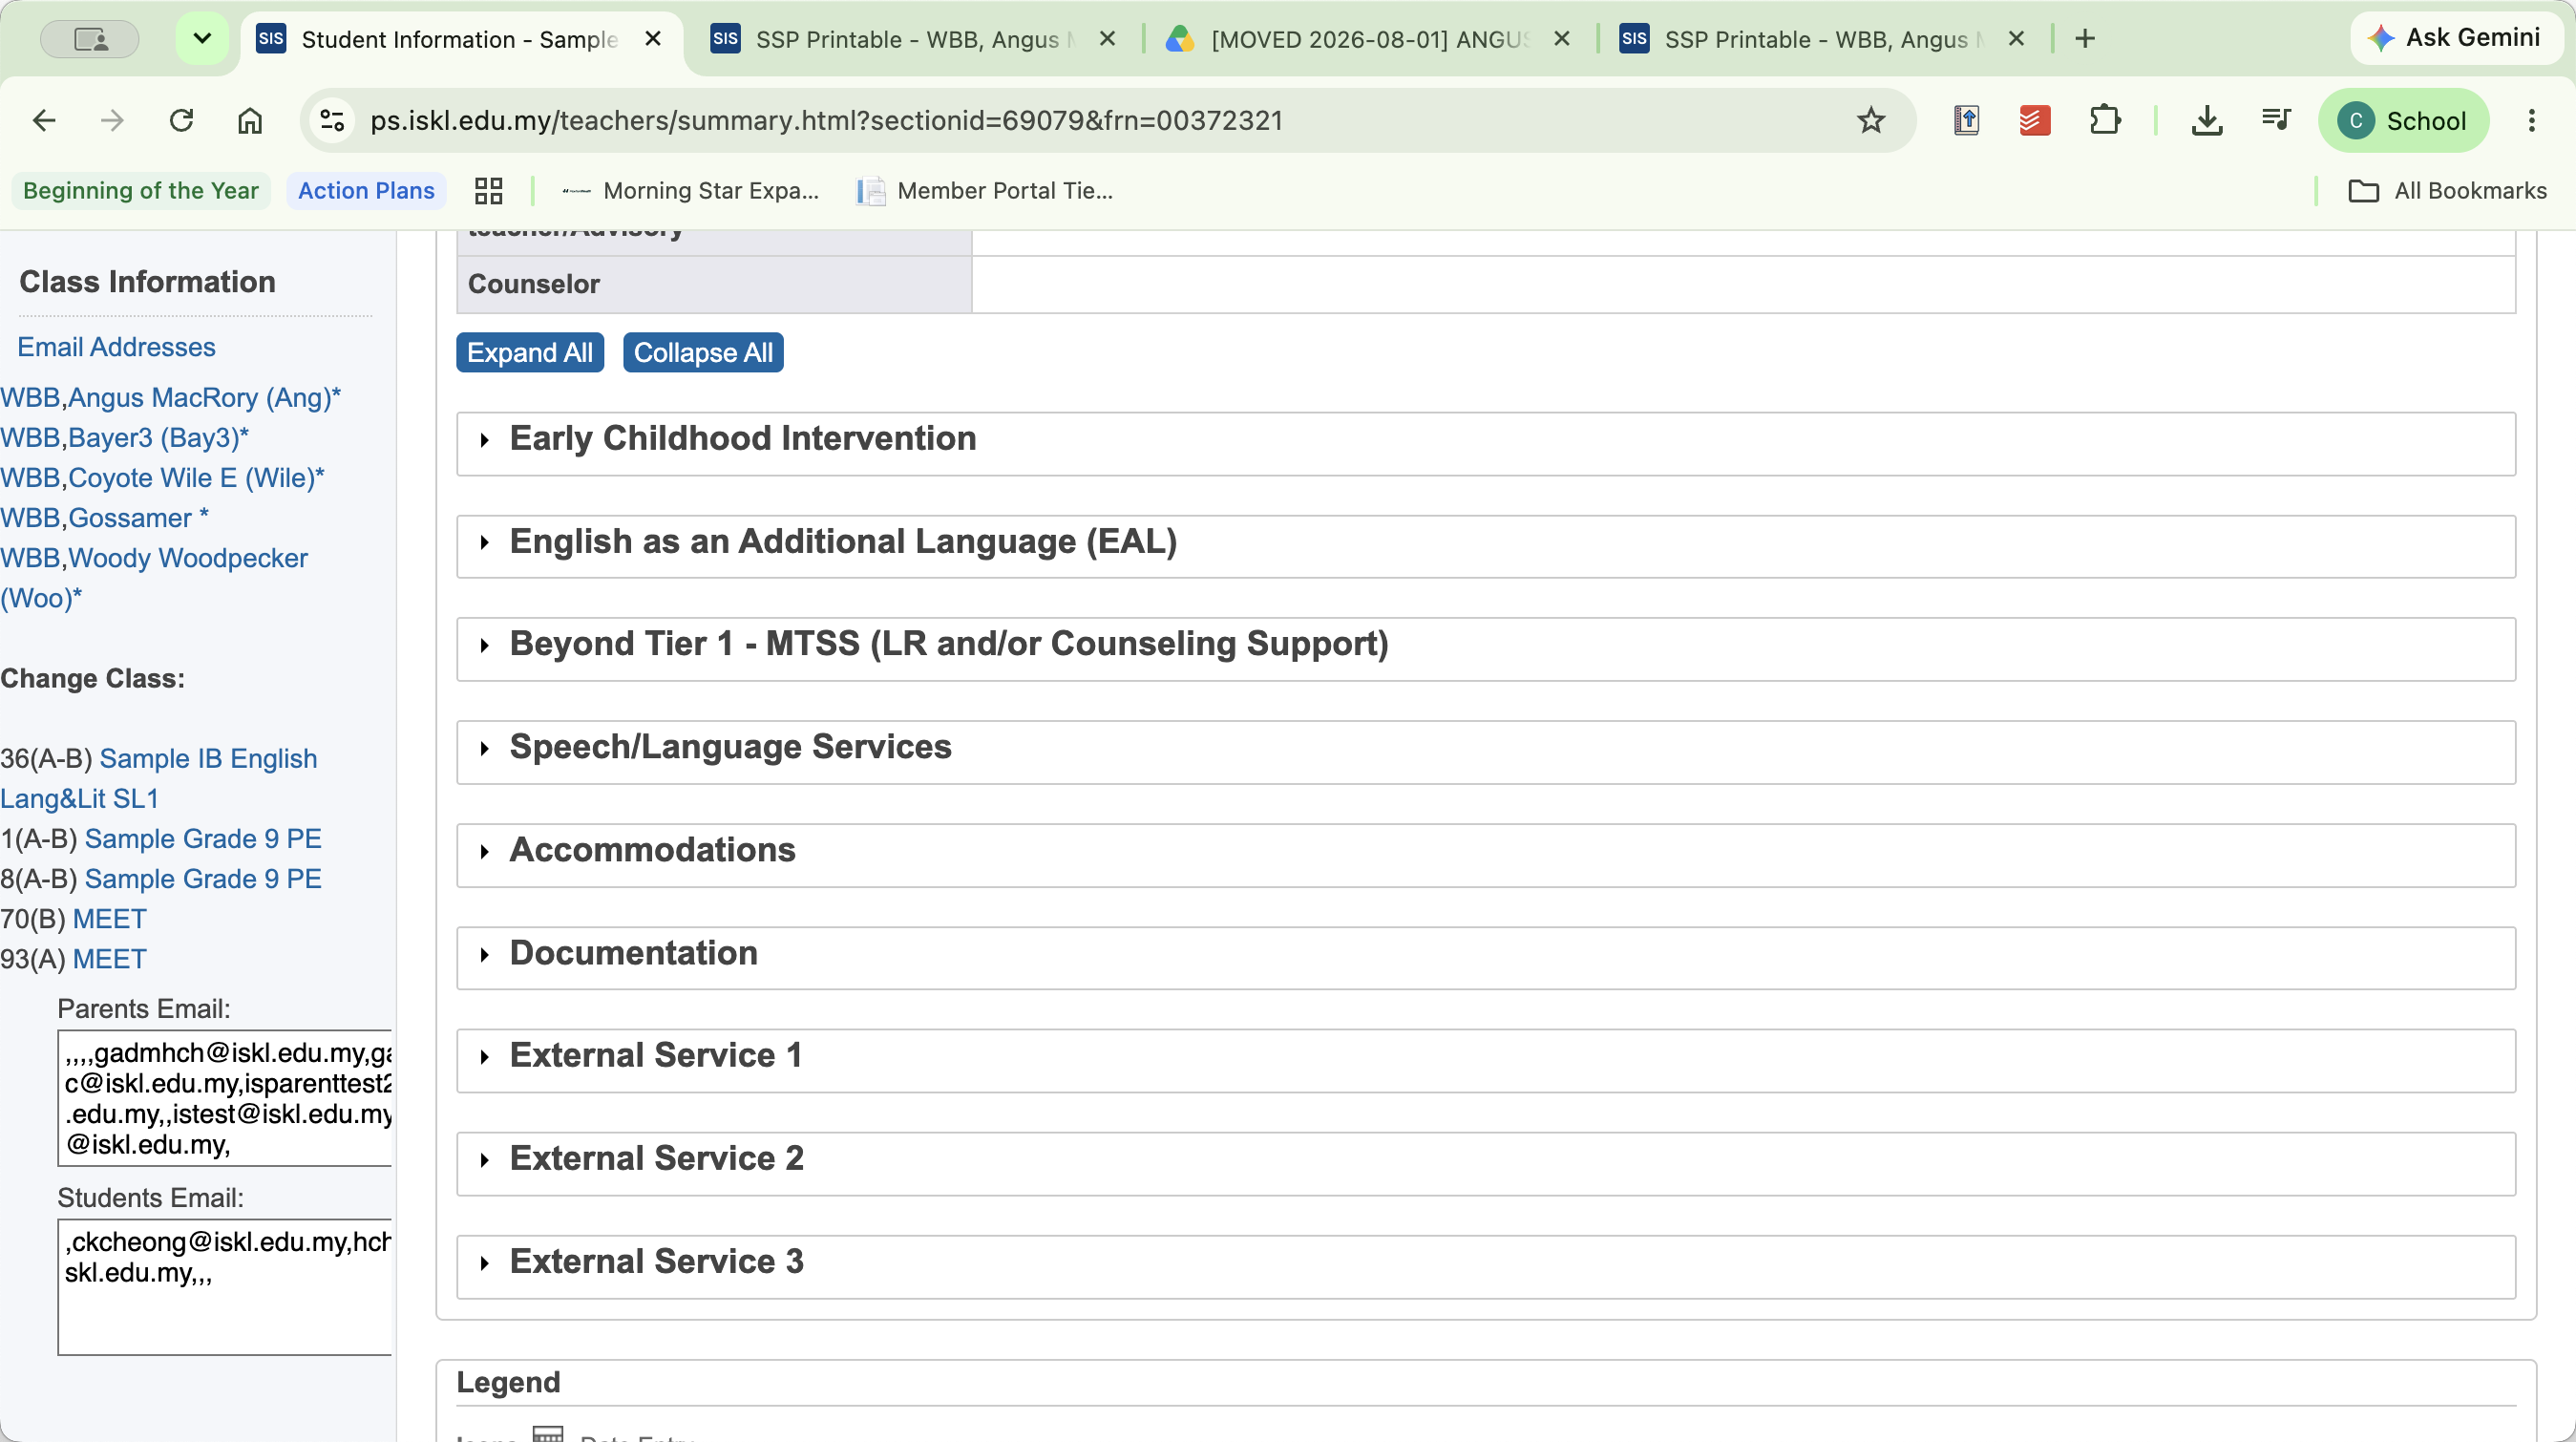Viewport: 2576px width, 1442px height.
Task: Click inside the Parents Email text box
Action: [225, 1098]
